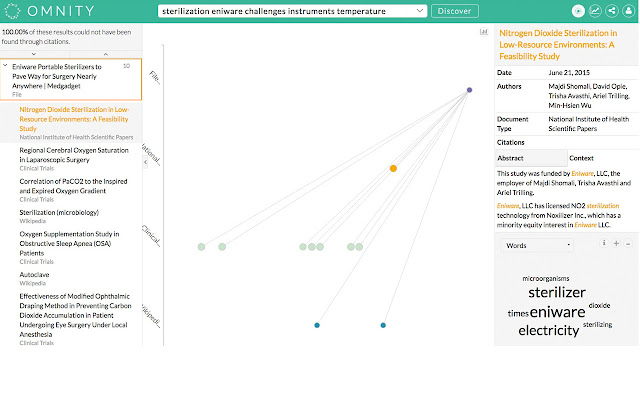Image resolution: width=640 pixels, height=400 pixels.
Task: Click the highlighted 'sterilization' word in abstract
Action: pos(602,206)
